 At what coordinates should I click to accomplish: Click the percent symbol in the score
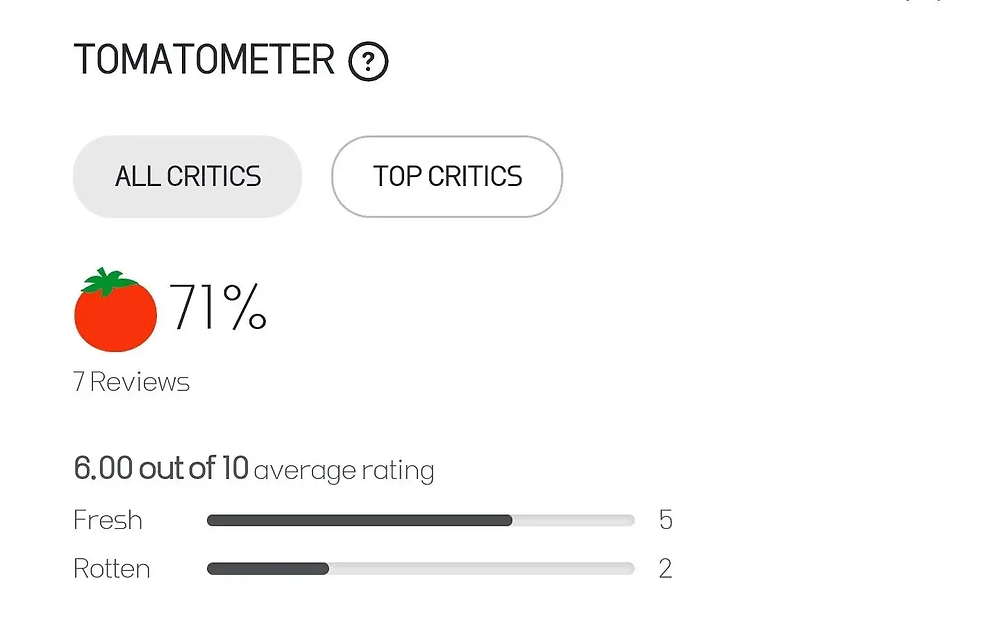[245, 307]
